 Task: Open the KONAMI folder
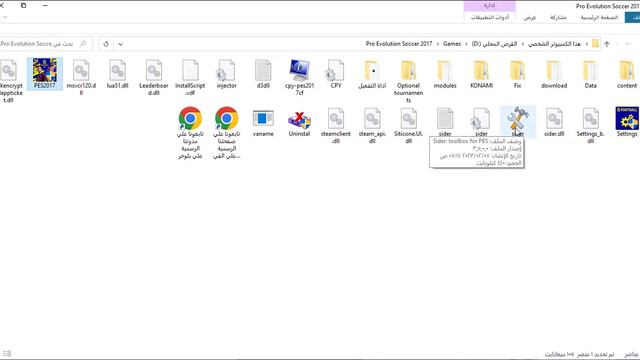pyautogui.click(x=481, y=74)
